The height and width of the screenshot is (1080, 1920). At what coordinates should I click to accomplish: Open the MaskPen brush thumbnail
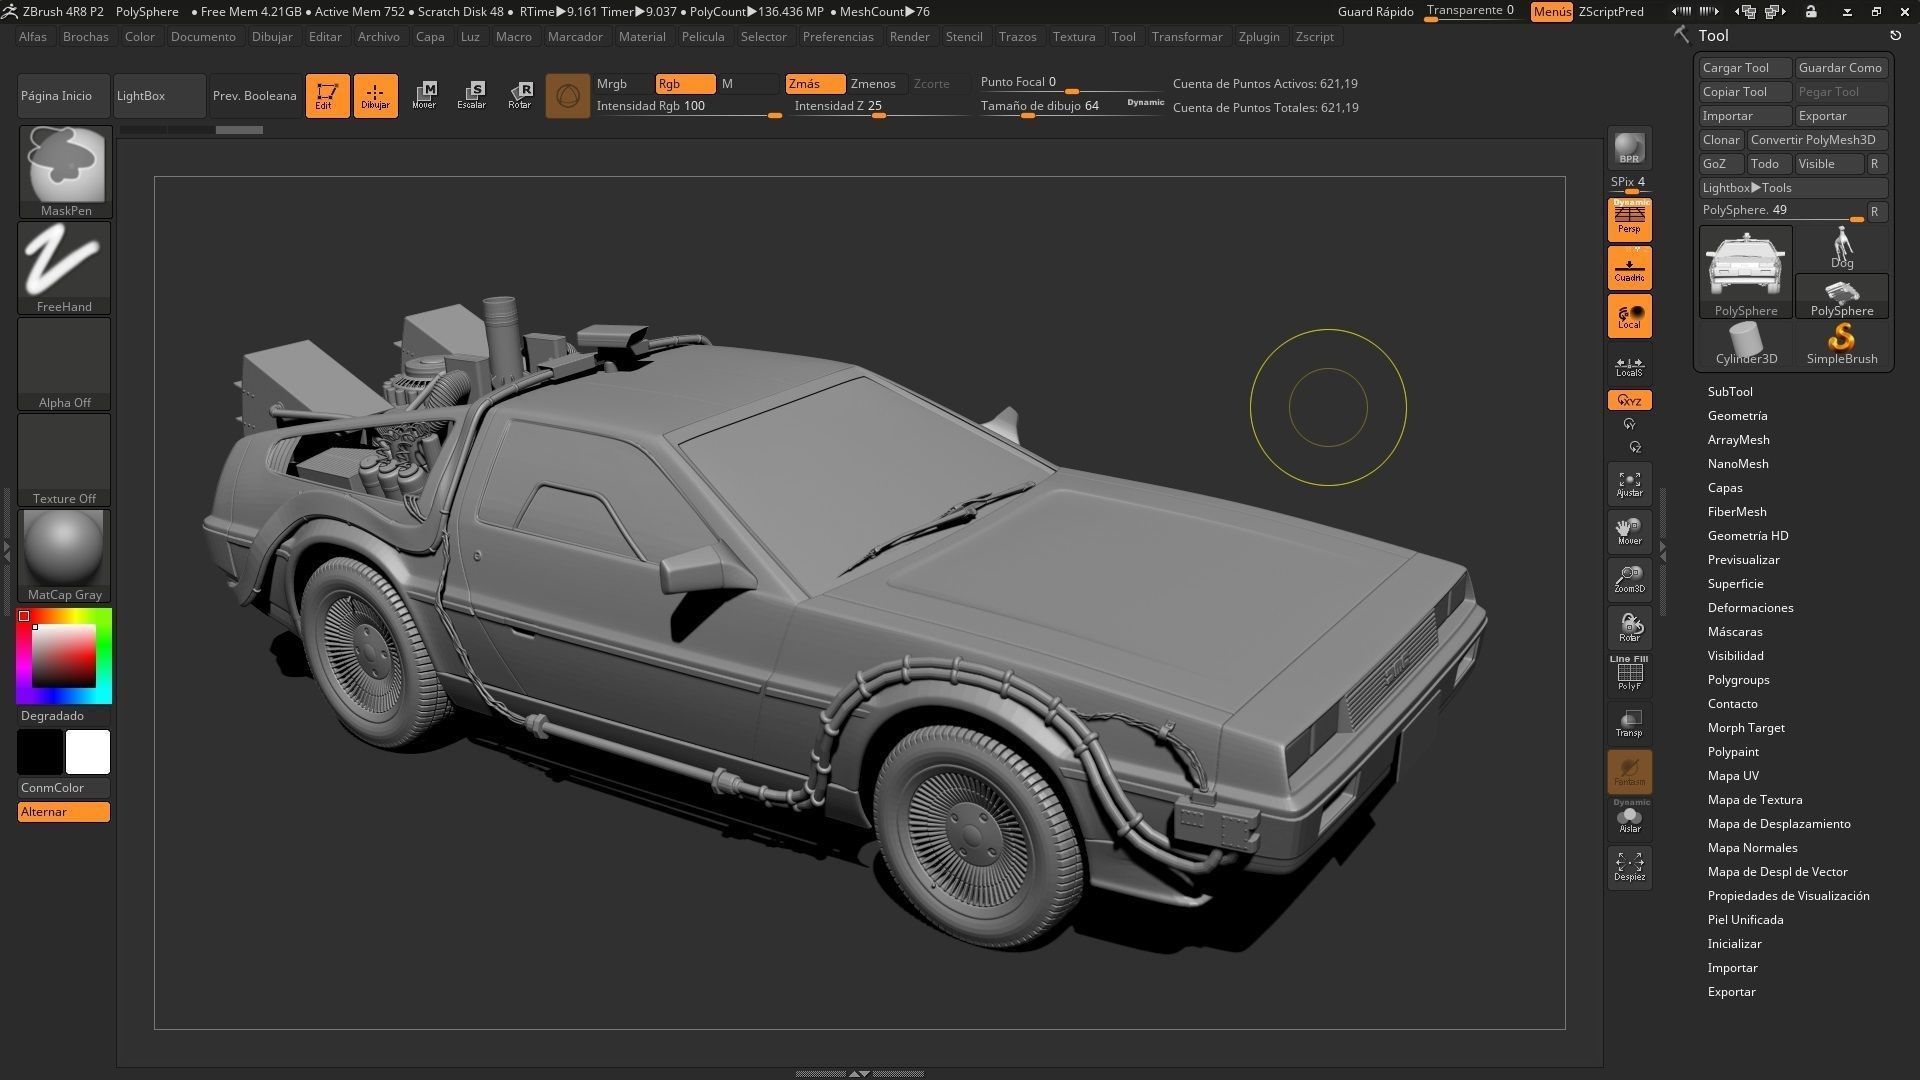point(65,172)
